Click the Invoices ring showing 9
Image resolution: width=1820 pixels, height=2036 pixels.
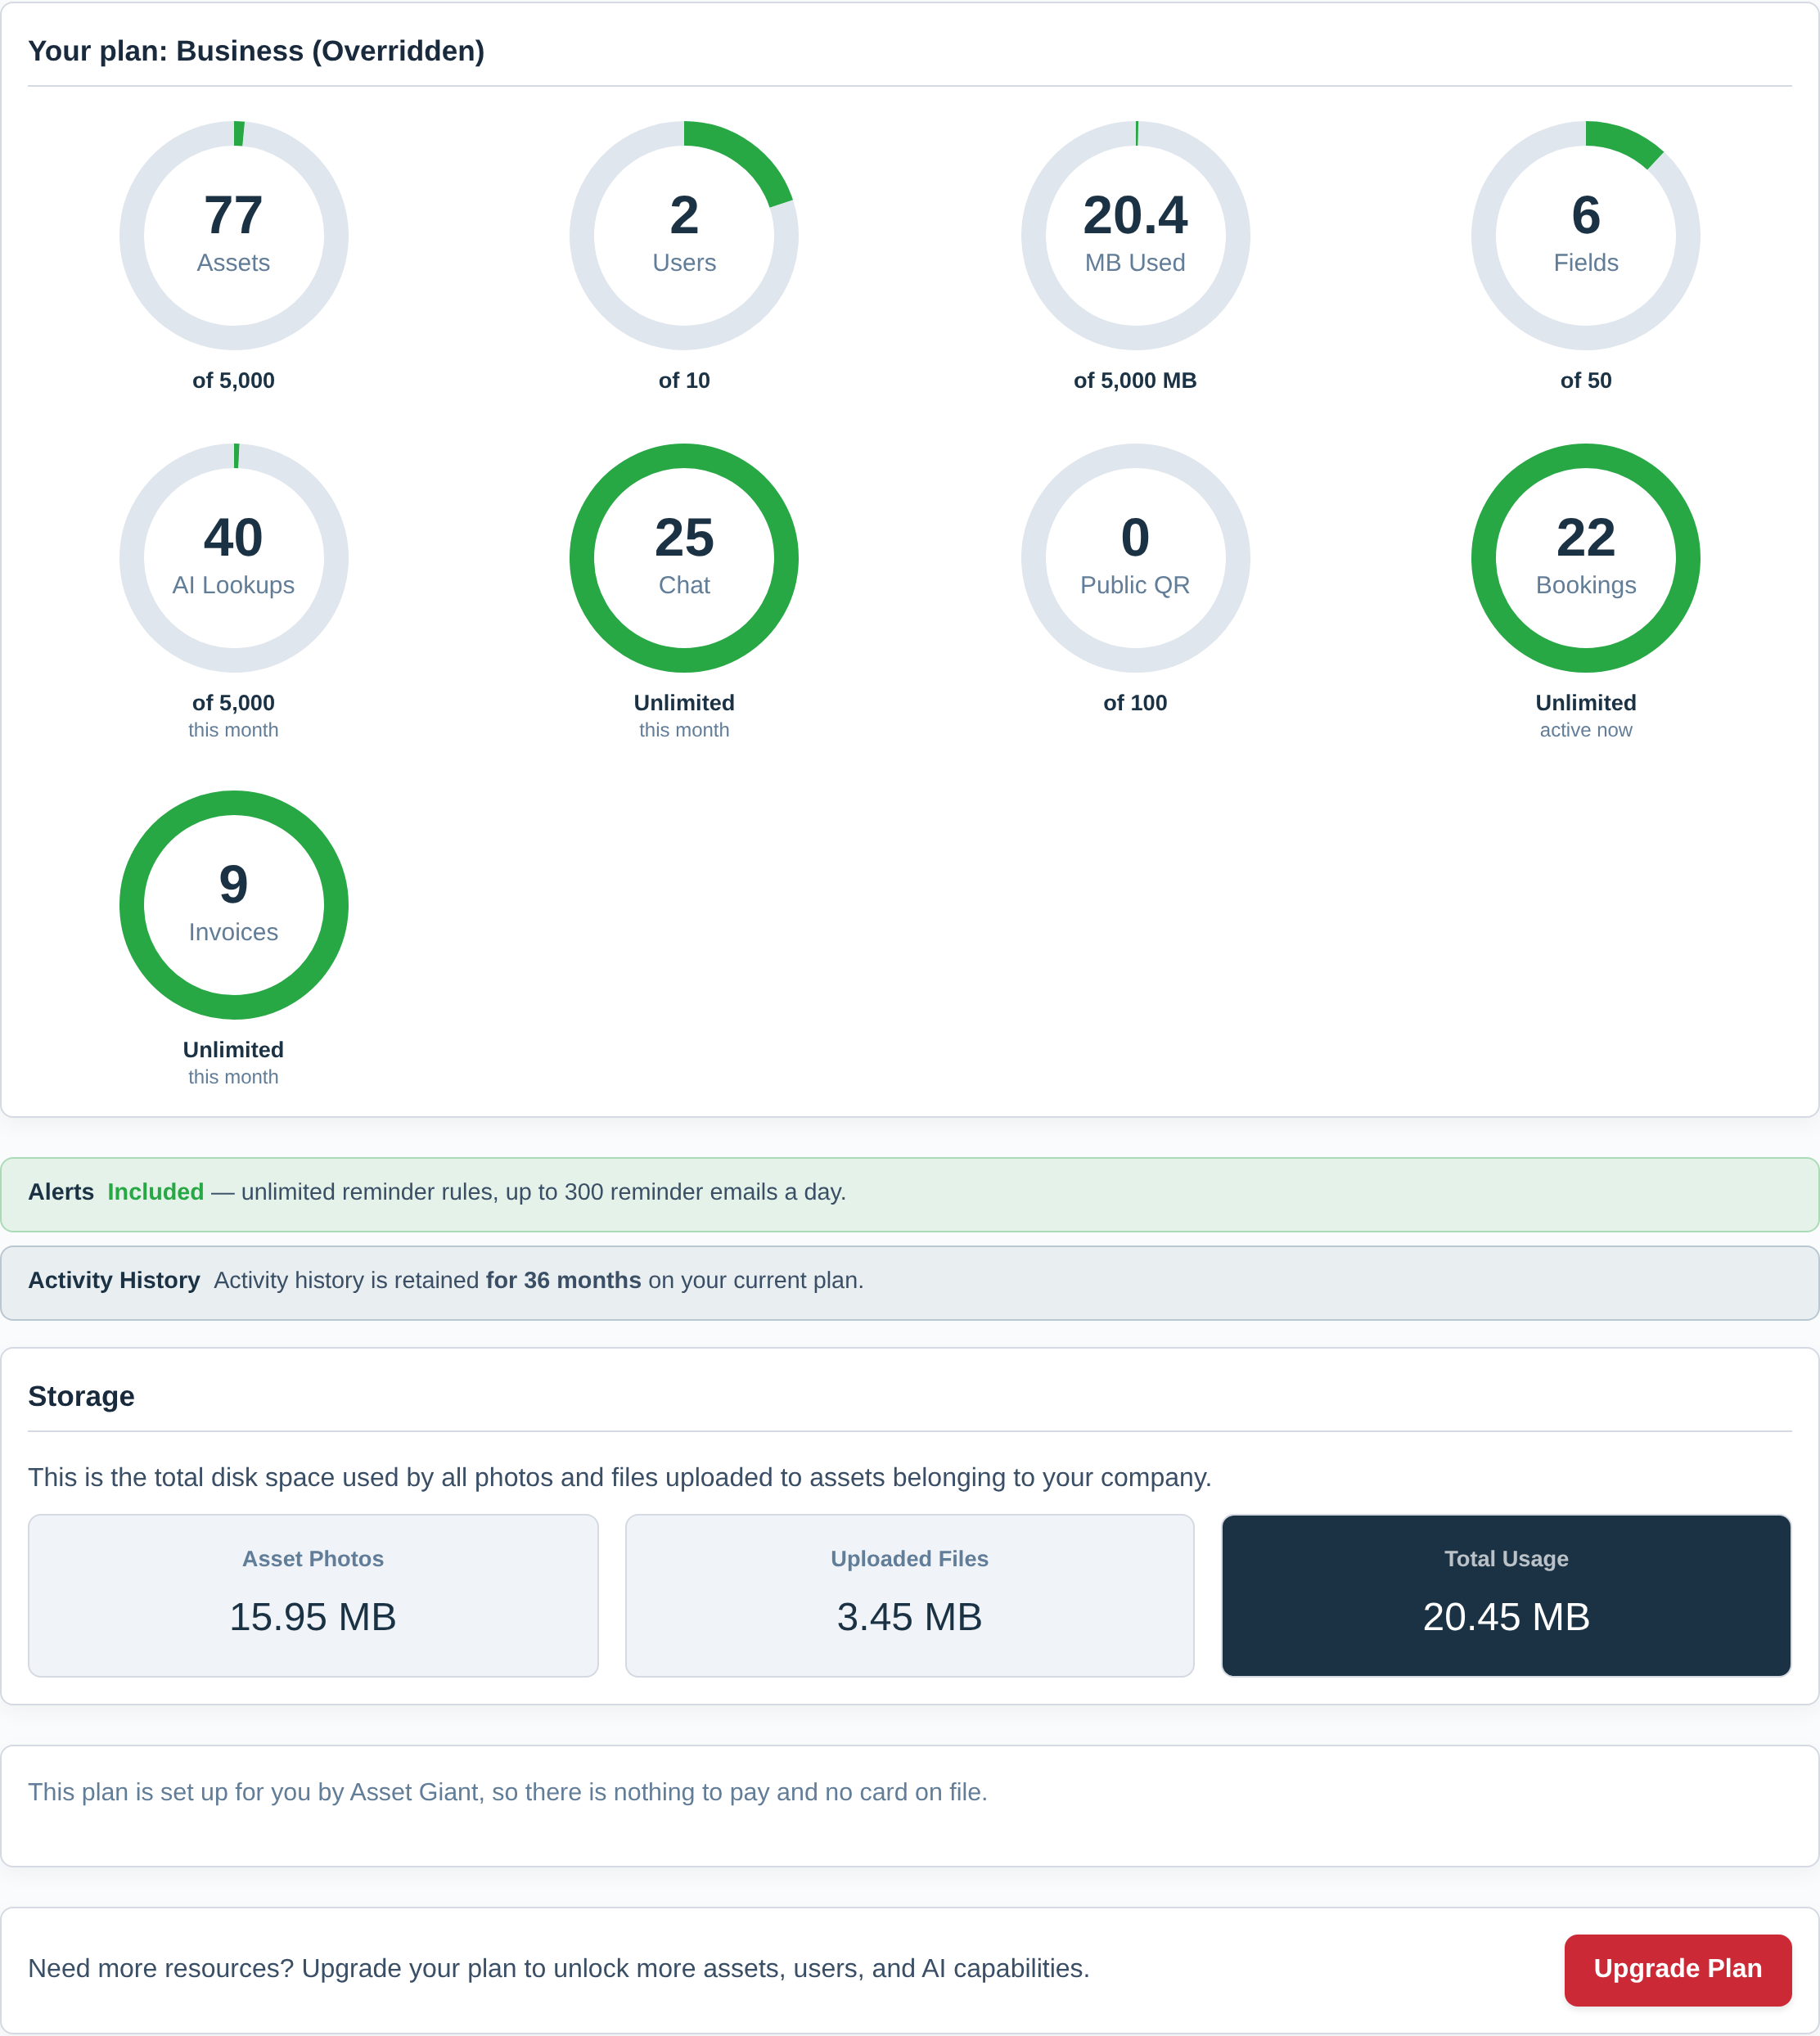[x=234, y=905]
